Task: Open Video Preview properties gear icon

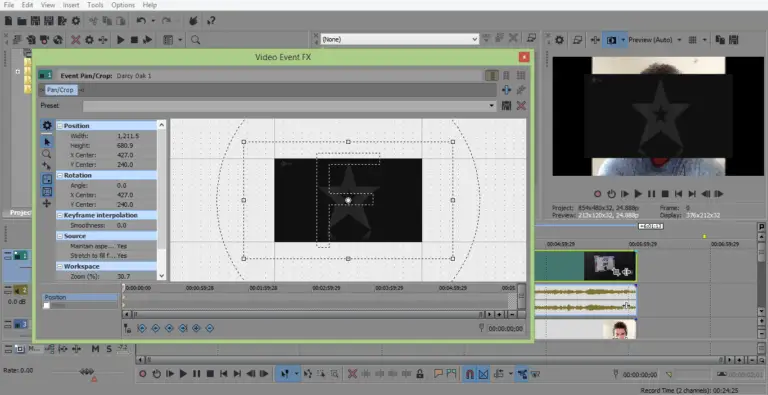Action: (559, 40)
